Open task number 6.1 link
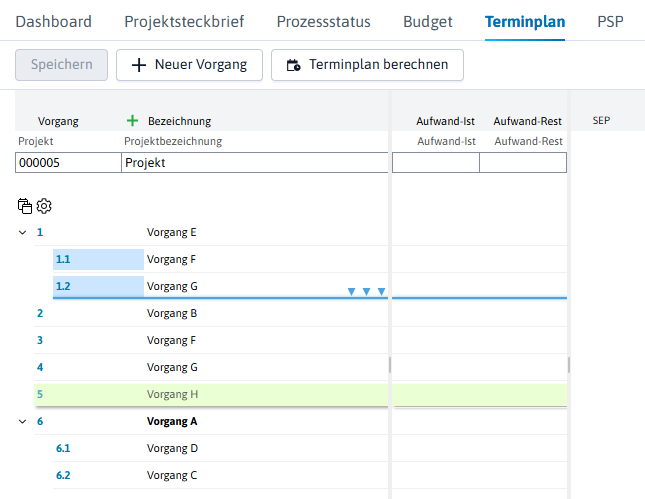This screenshot has height=499, width=645. (63, 448)
